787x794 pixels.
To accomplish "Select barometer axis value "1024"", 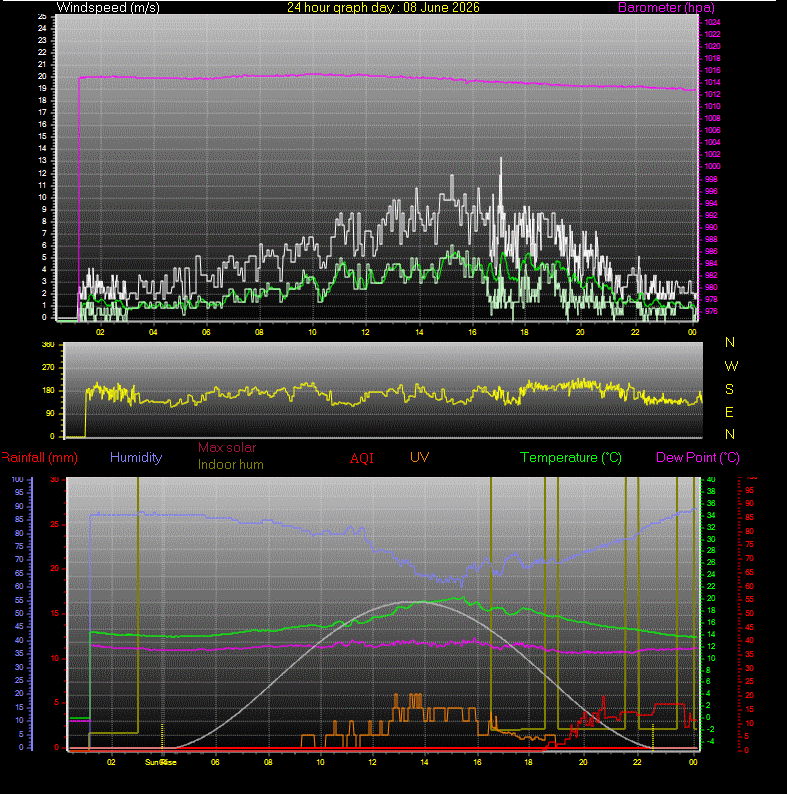I will point(712,22).
